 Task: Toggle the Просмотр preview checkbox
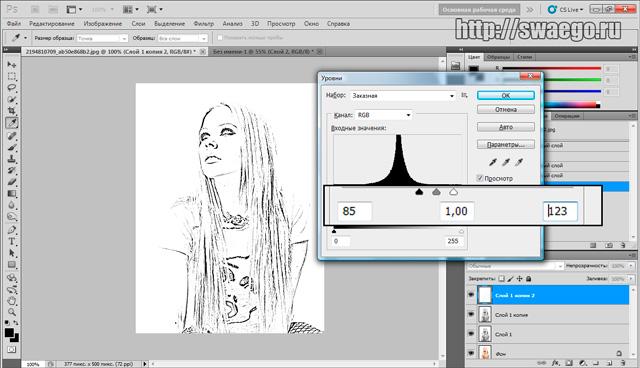[480, 178]
